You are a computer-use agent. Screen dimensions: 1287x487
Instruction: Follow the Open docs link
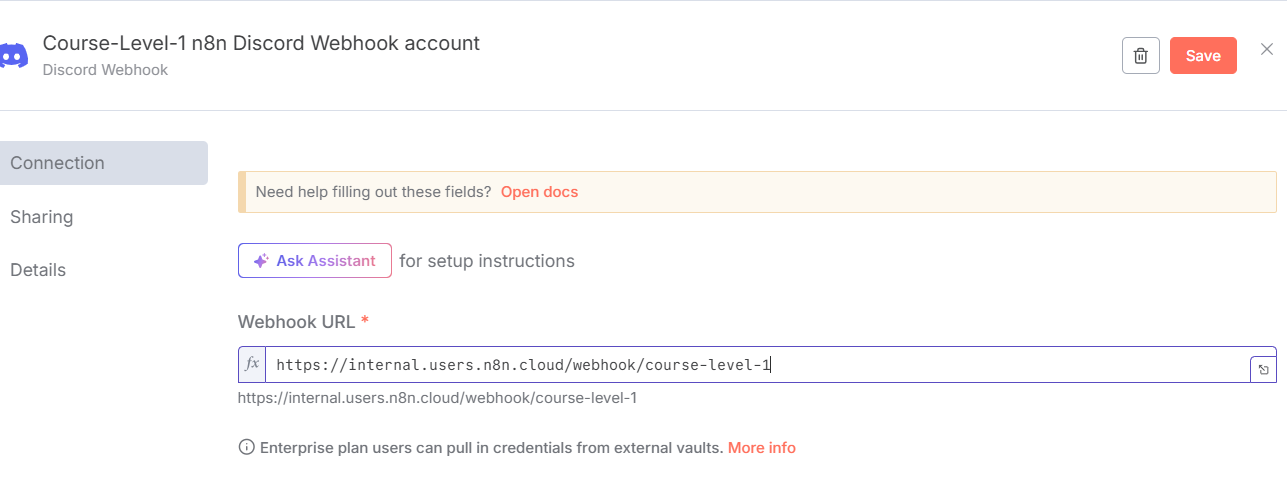[539, 192]
